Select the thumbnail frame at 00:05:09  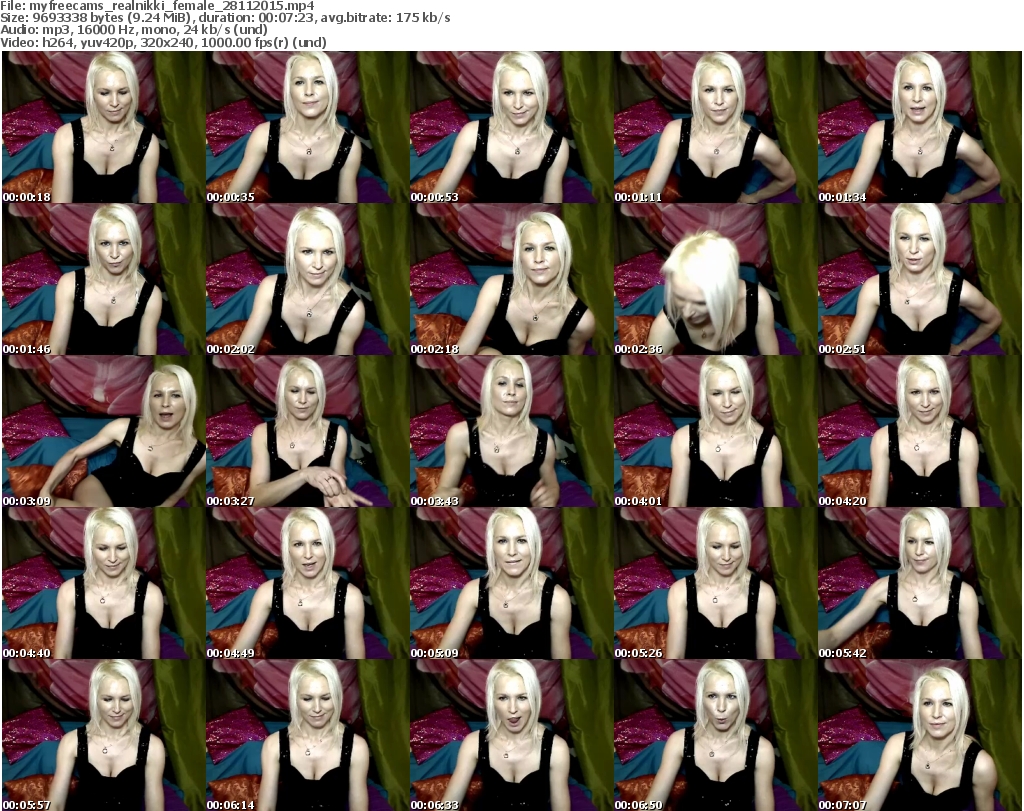(x=511, y=584)
